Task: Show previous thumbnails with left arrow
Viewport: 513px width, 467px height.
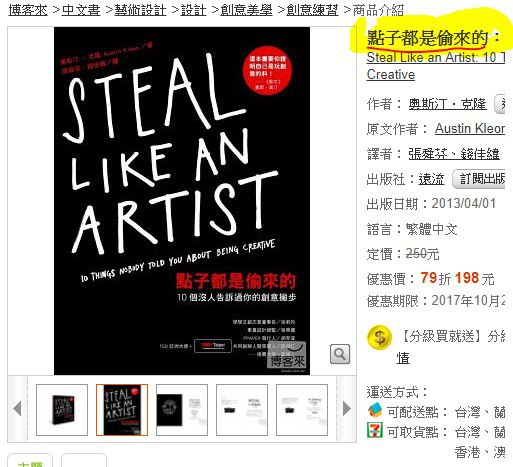Action: pyautogui.click(x=17, y=409)
